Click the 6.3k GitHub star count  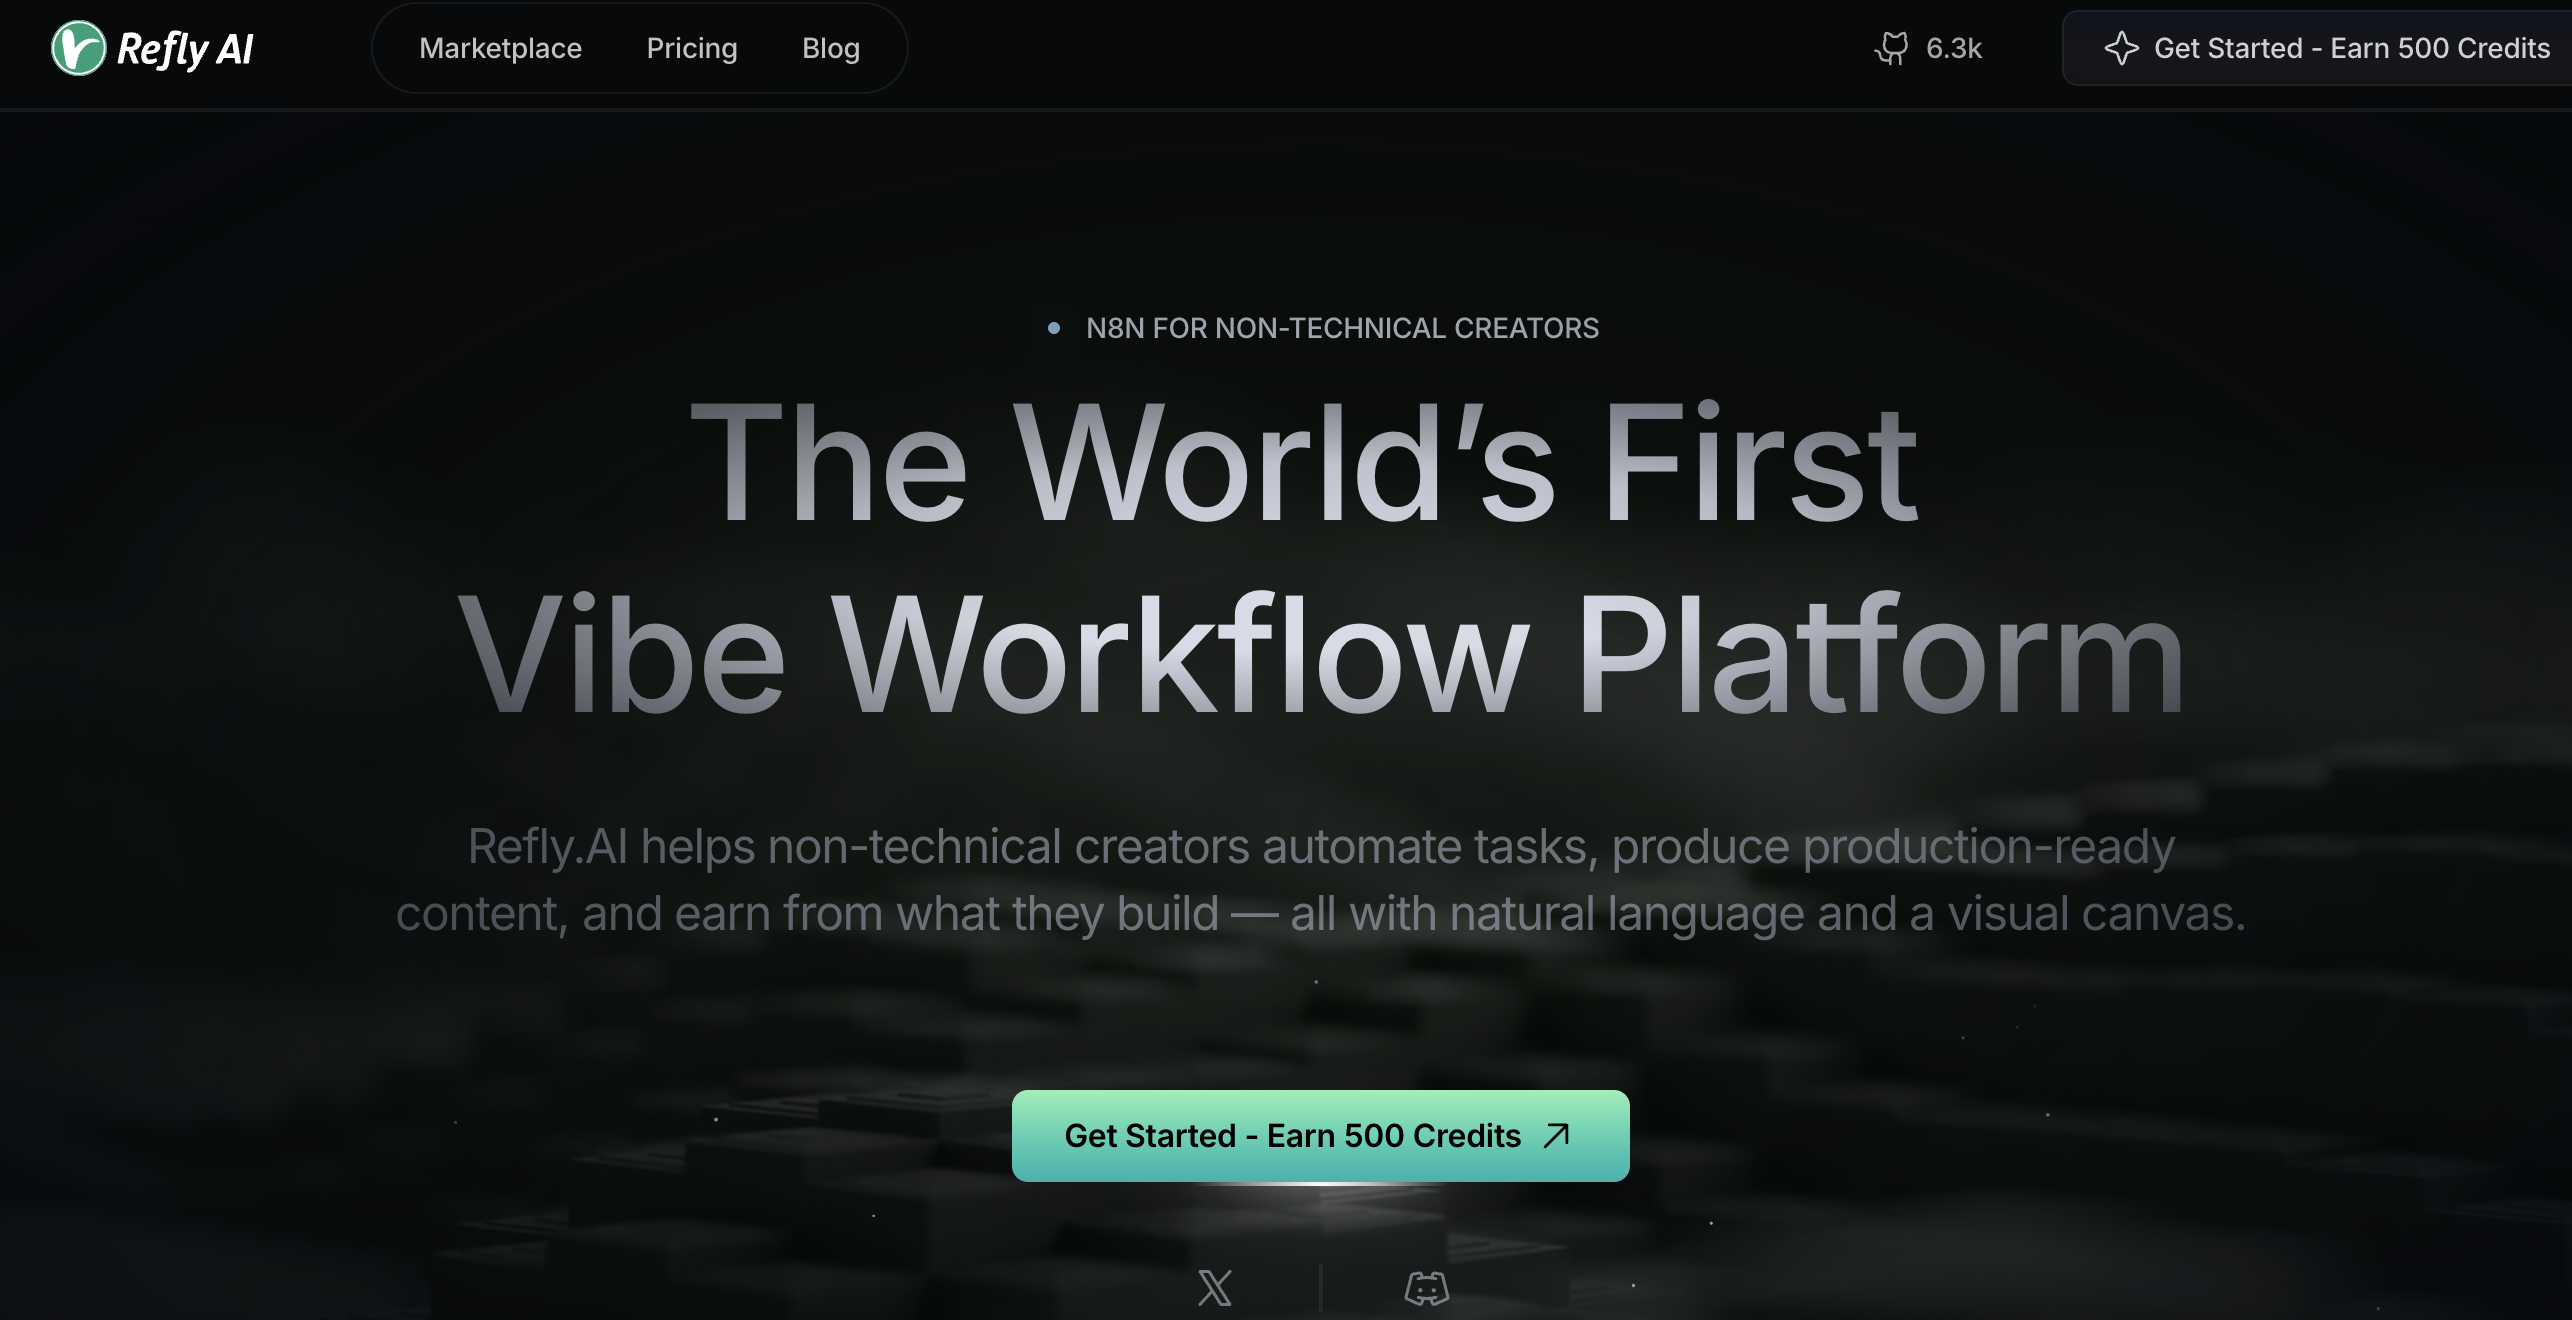pos(1953,48)
